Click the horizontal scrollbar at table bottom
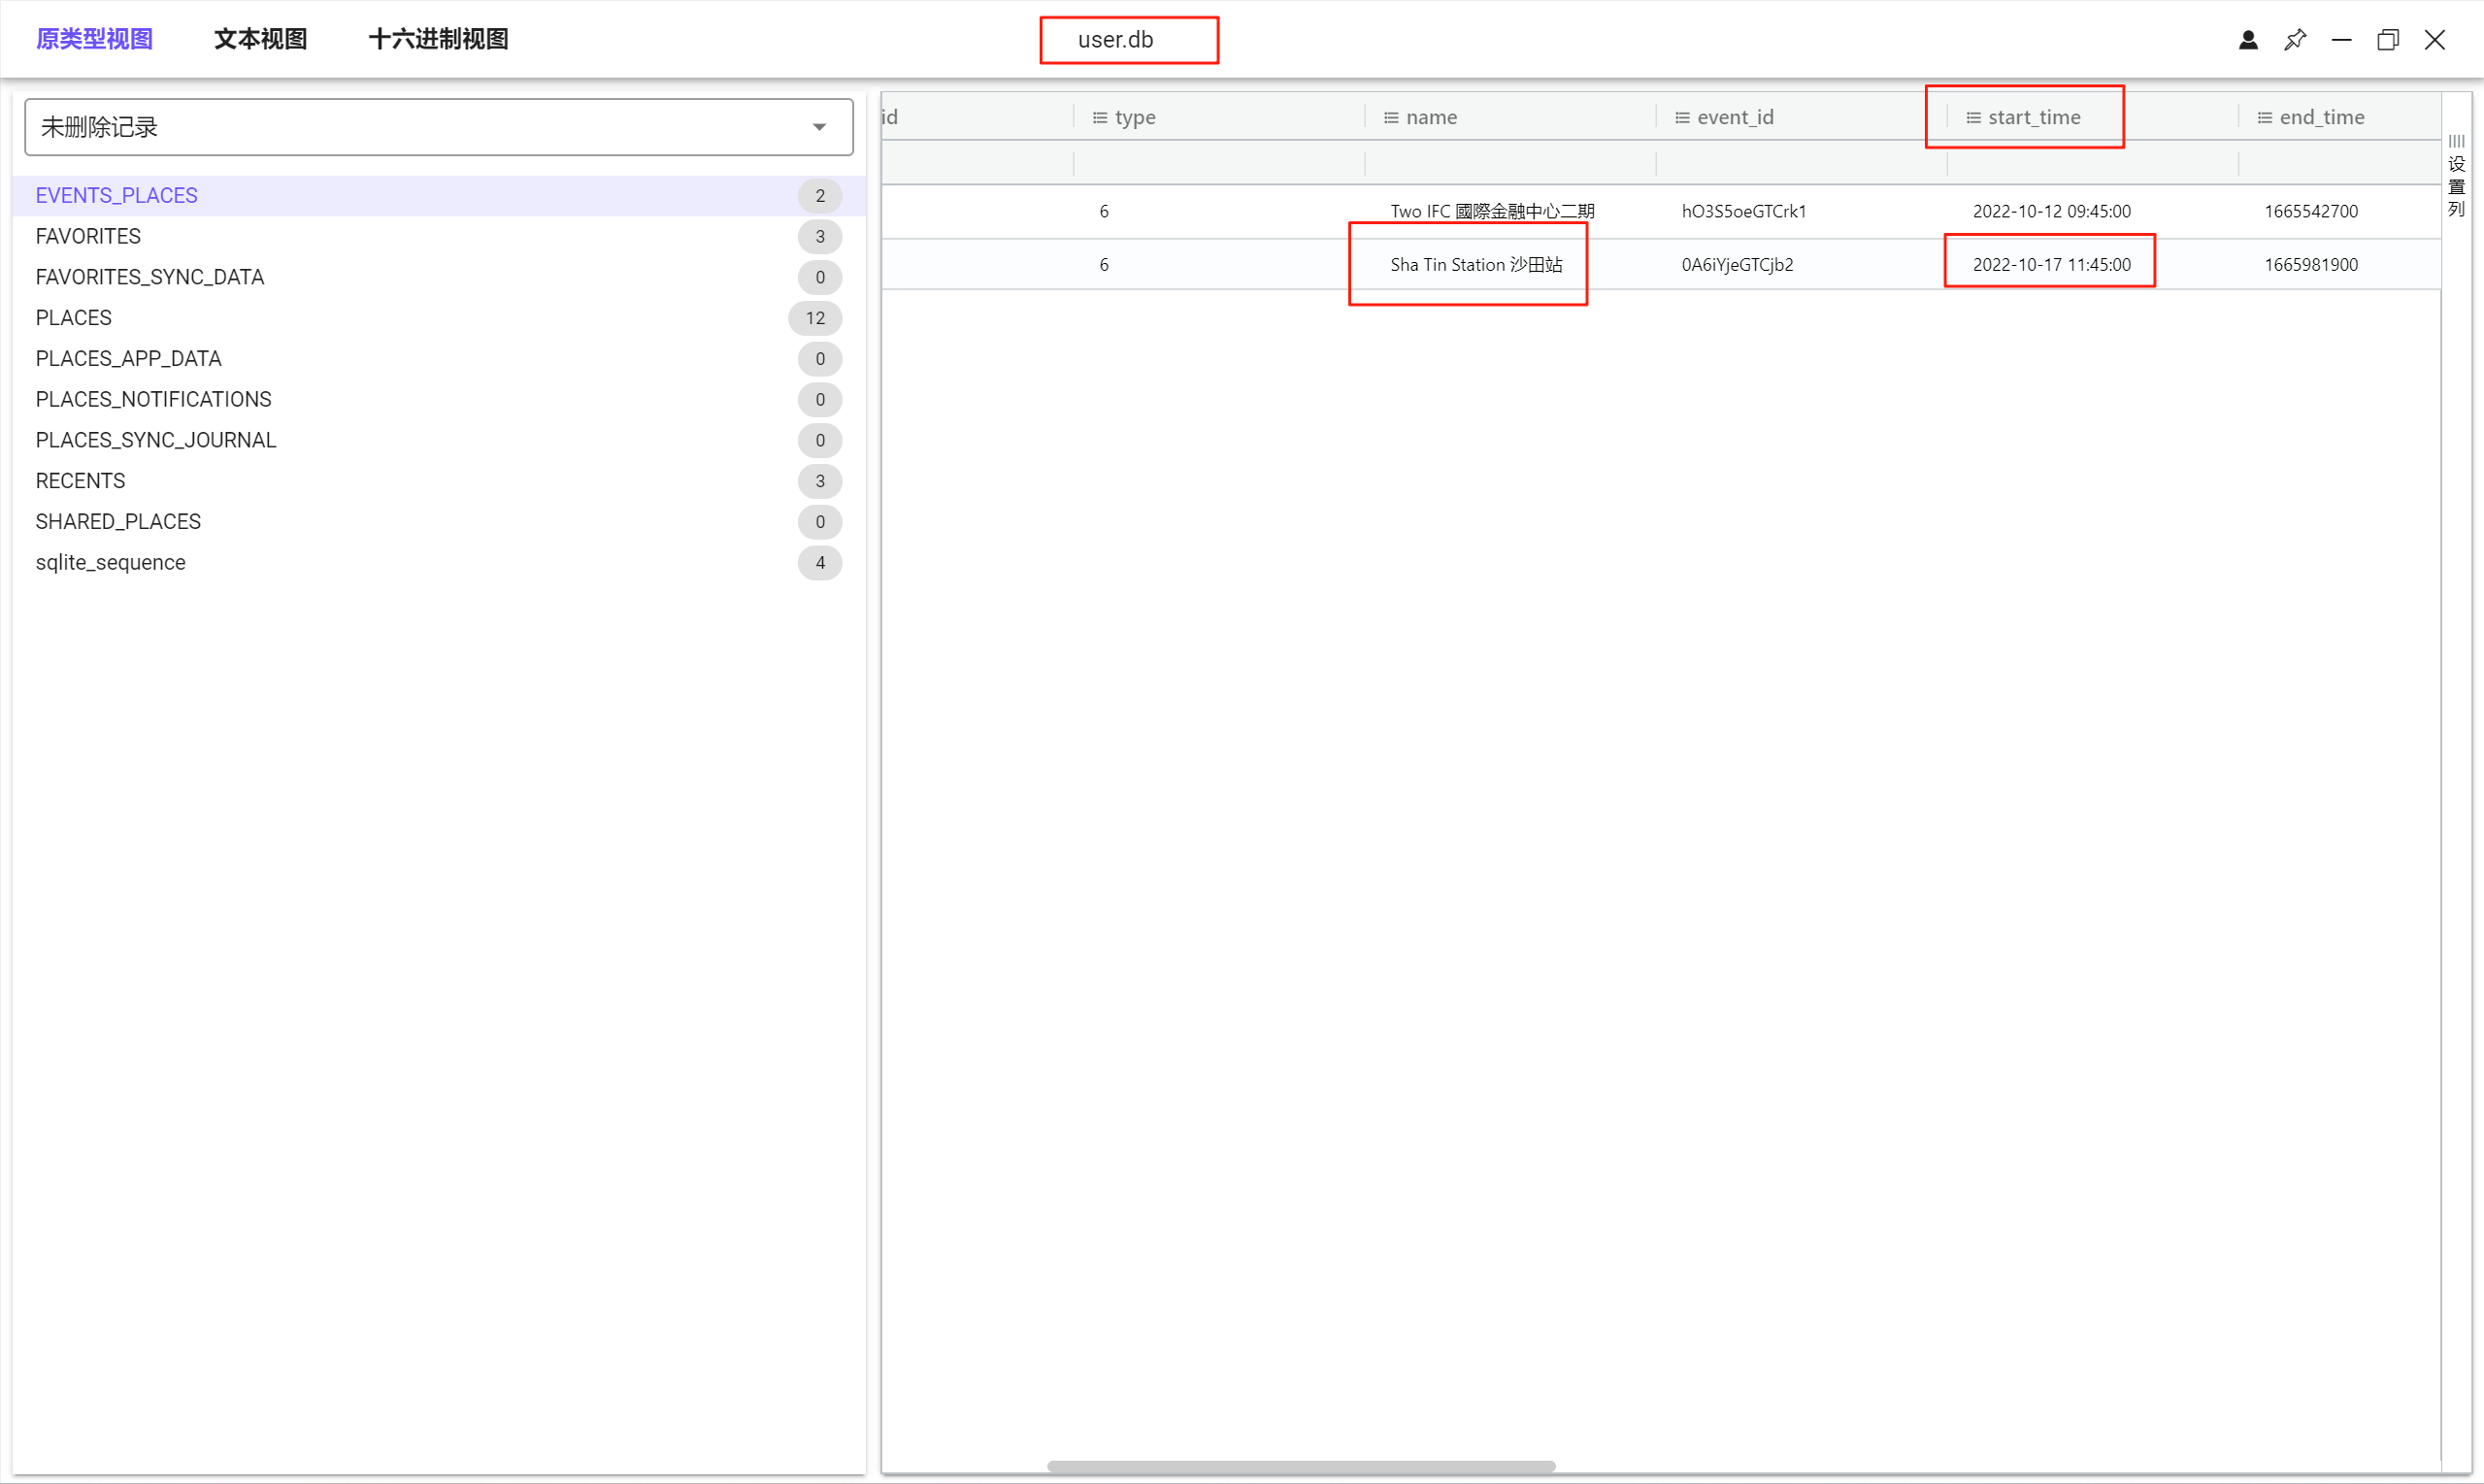The image size is (2484, 1484). point(1300,1466)
